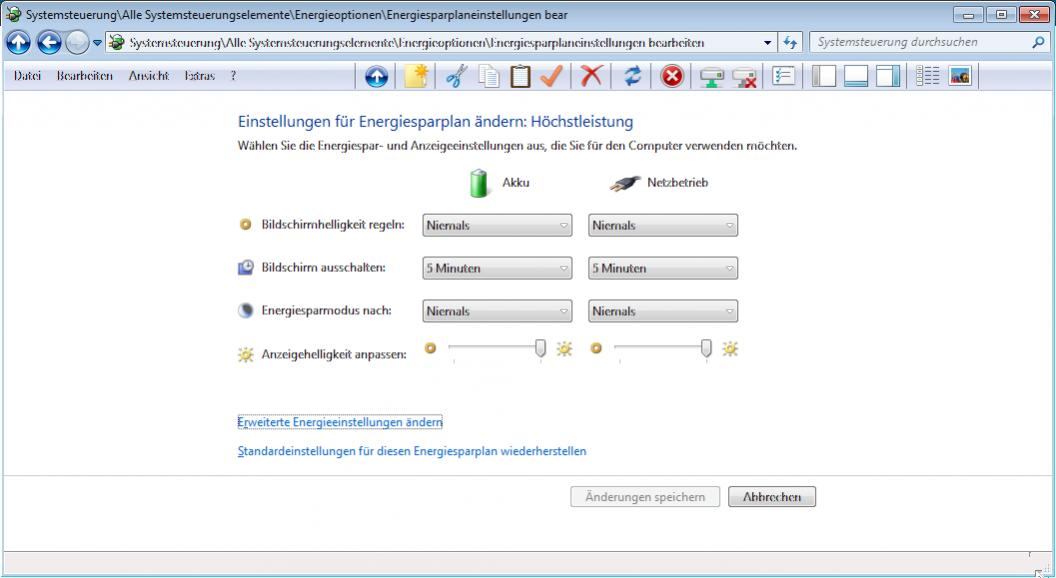This screenshot has width=1056, height=578.
Task: Open Netzbetrieb dropdown for Bildschirmhelligkeit regeln
Action: (x=663, y=225)
